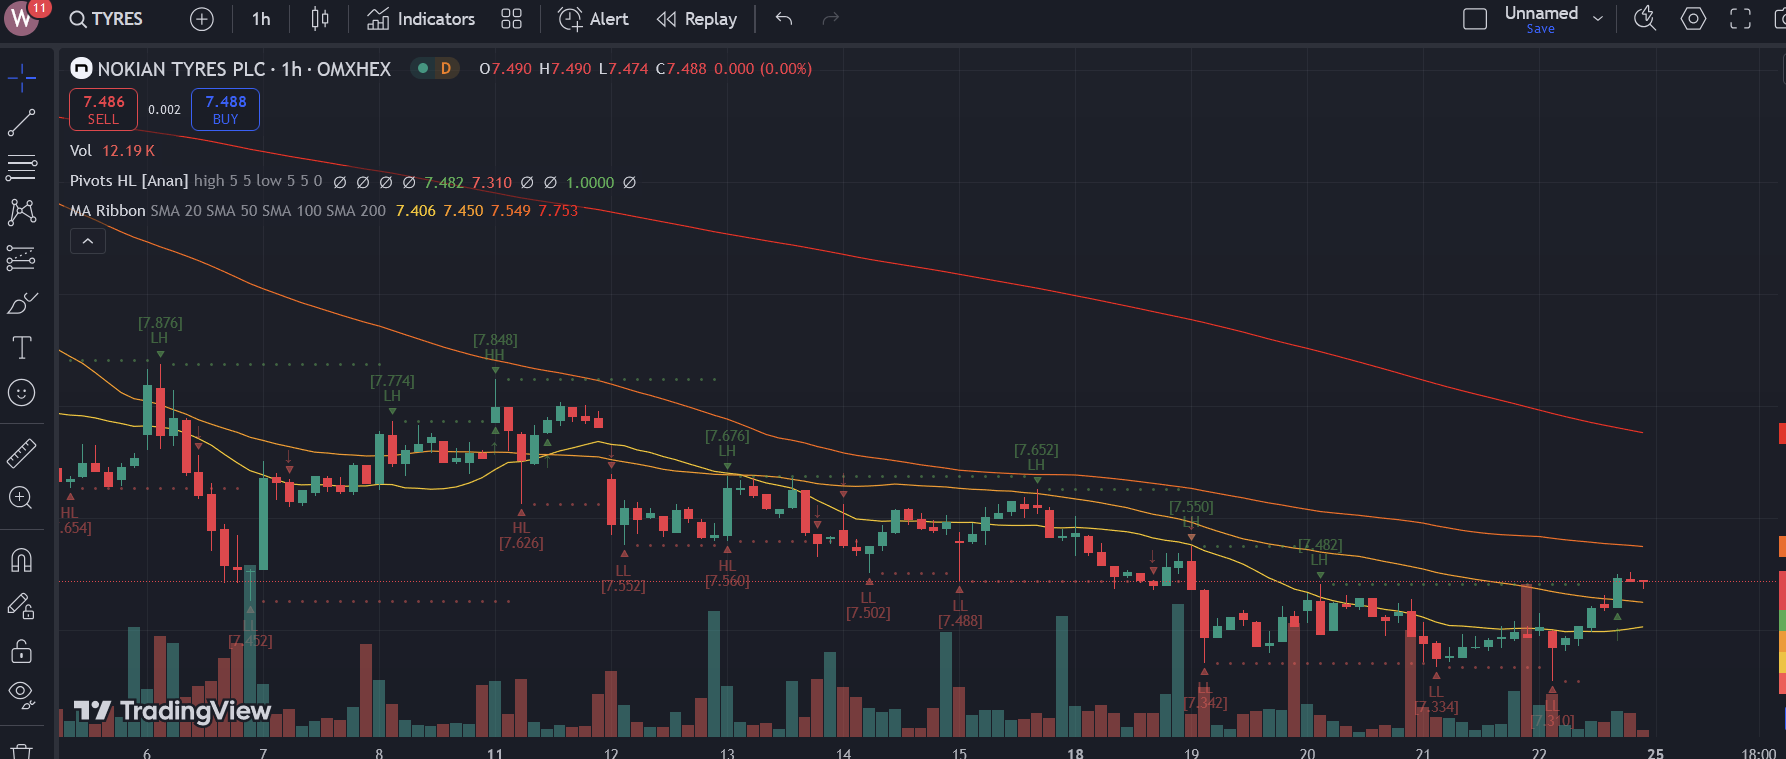Image resolution: width=1786 pixels, height=759 pixels.
Task: Click the 7.488 BUY button
Action: [225, 109]
